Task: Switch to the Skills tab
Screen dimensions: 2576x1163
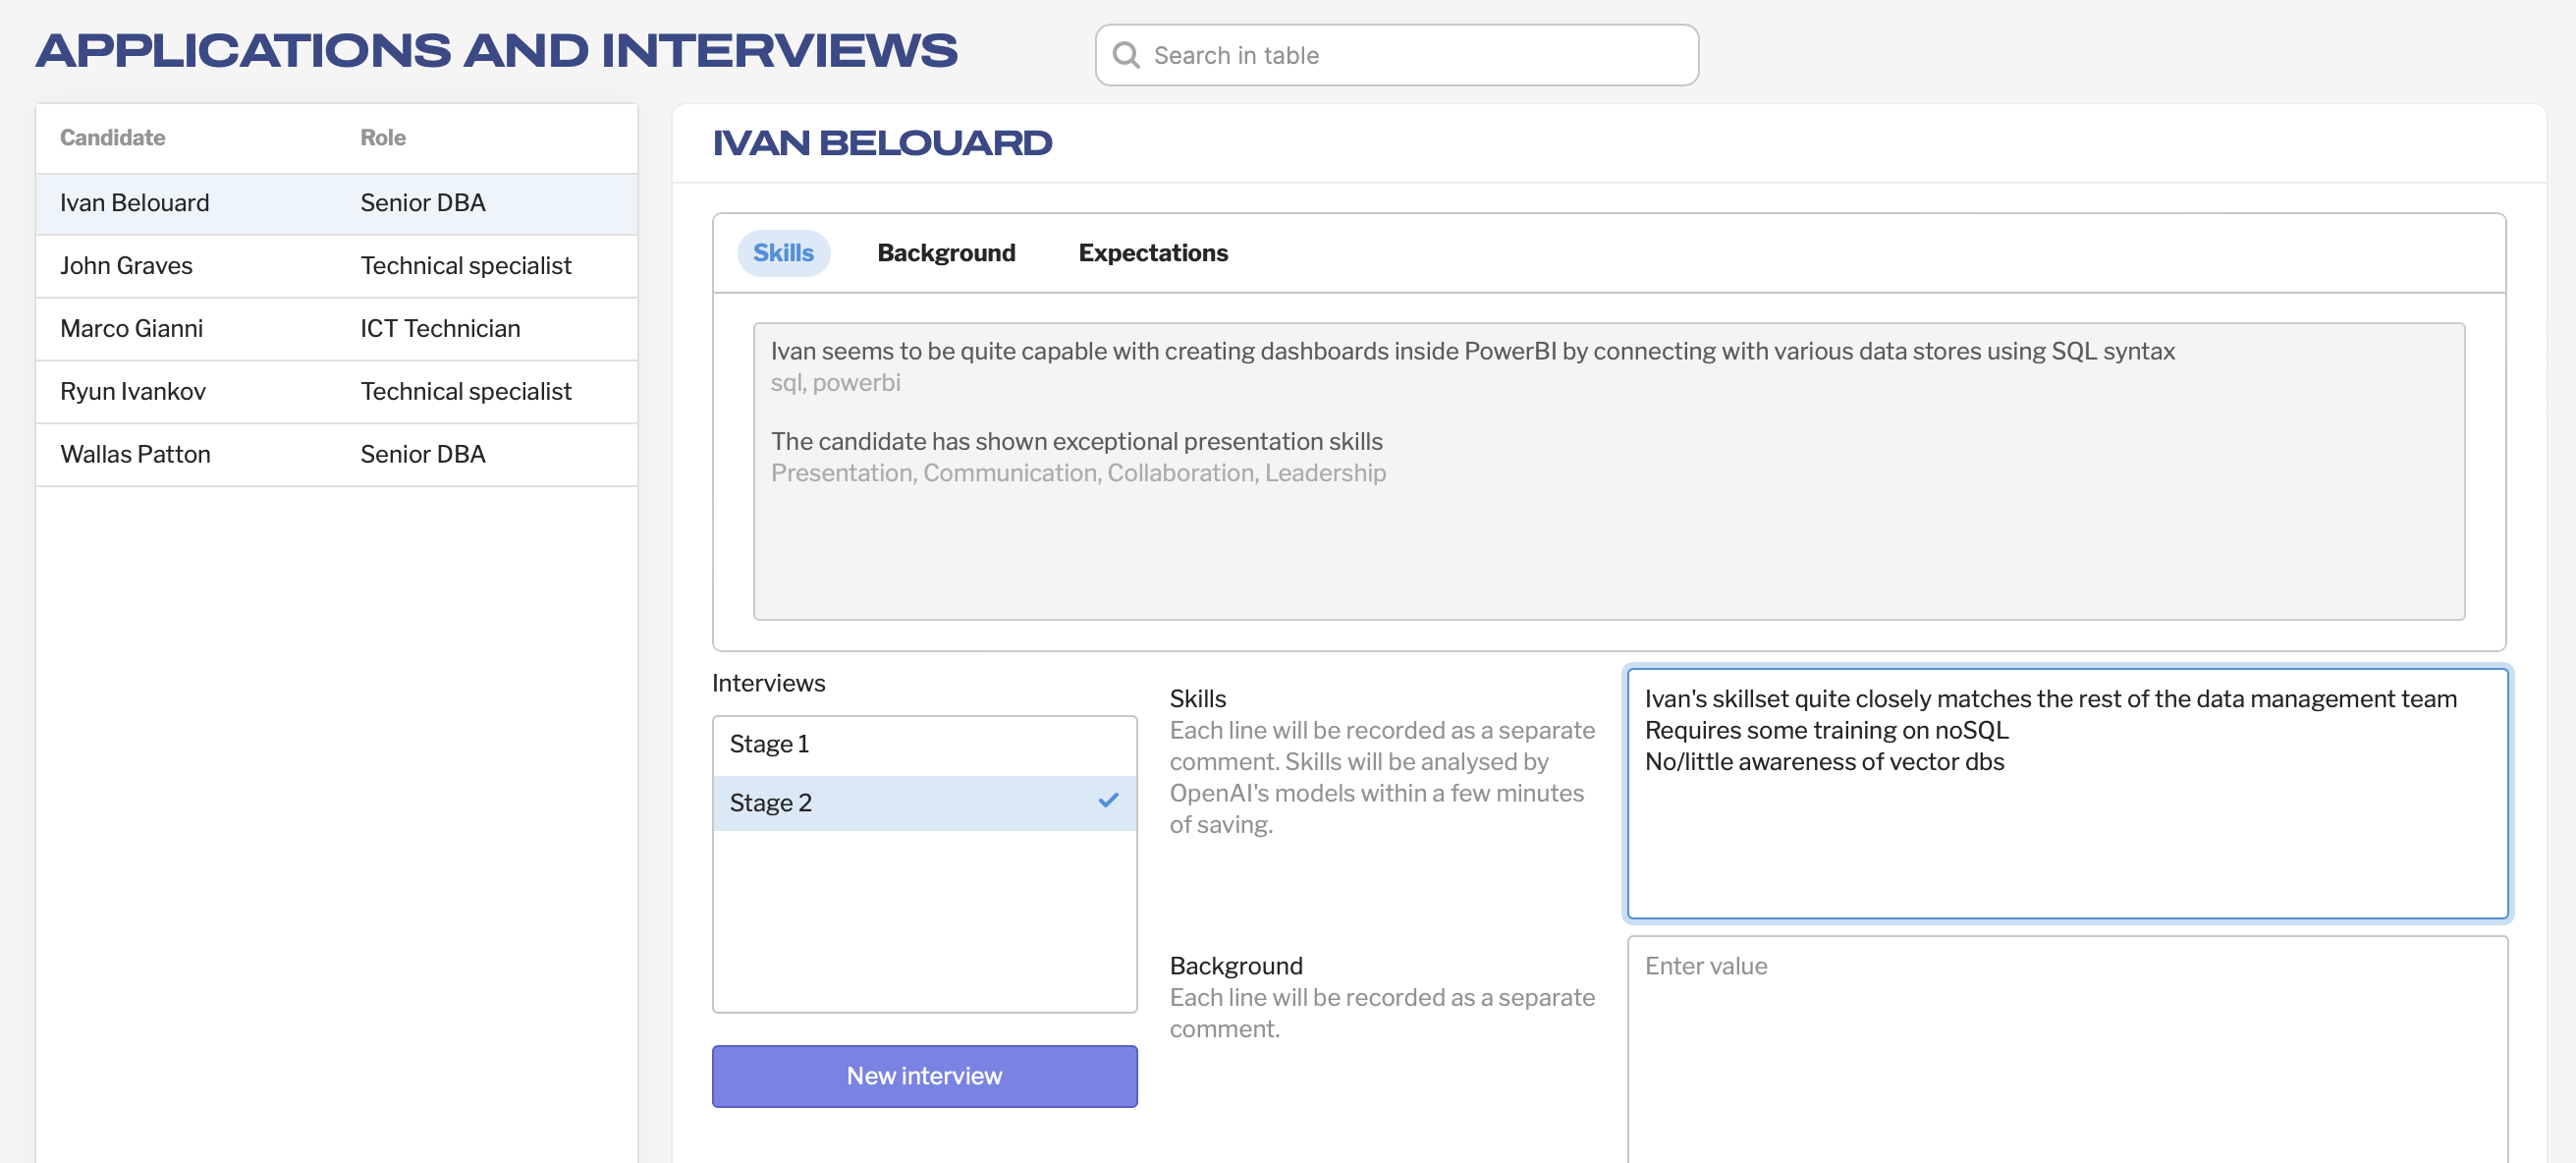Action: tap(783, 253)
